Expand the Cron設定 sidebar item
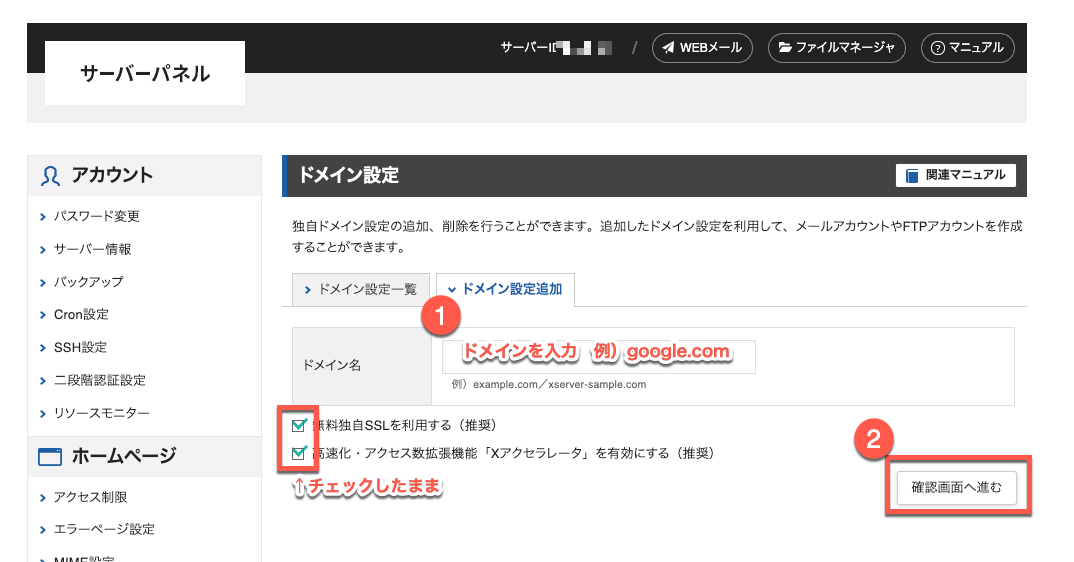Screen dimensions: 1074x562 coord(81,314)
